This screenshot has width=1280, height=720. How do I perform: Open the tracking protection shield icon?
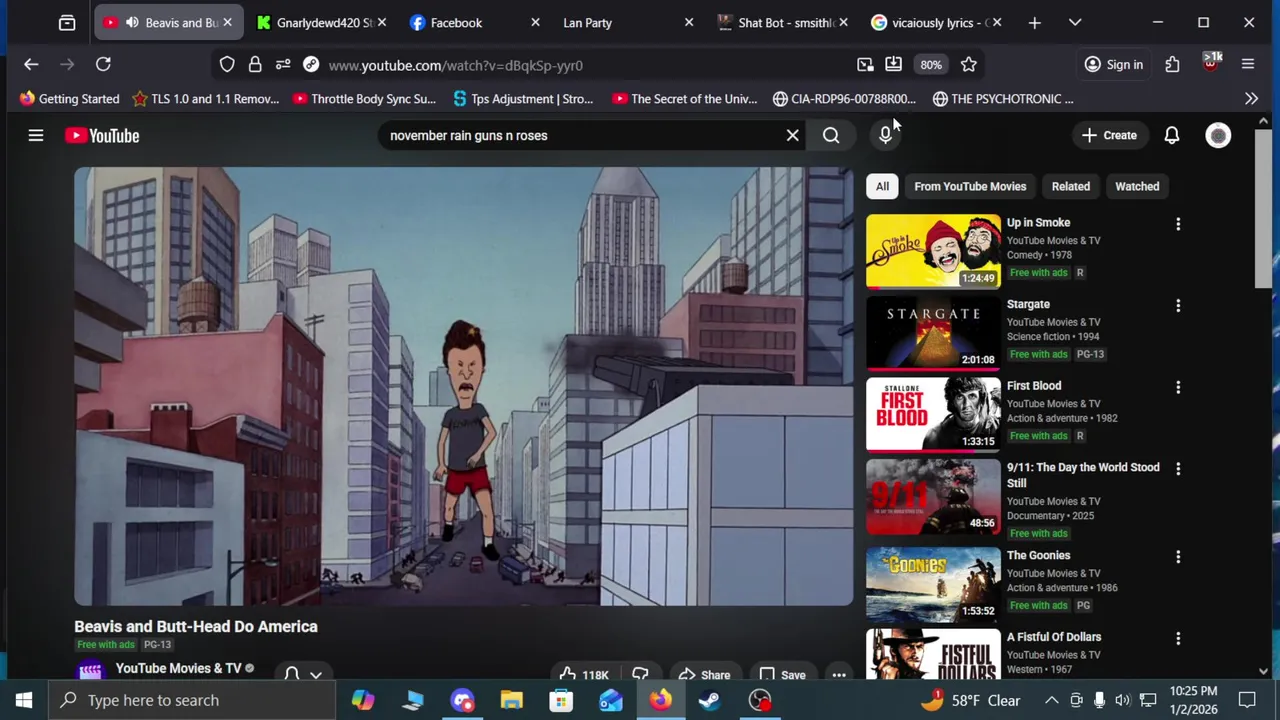point(227,65)
